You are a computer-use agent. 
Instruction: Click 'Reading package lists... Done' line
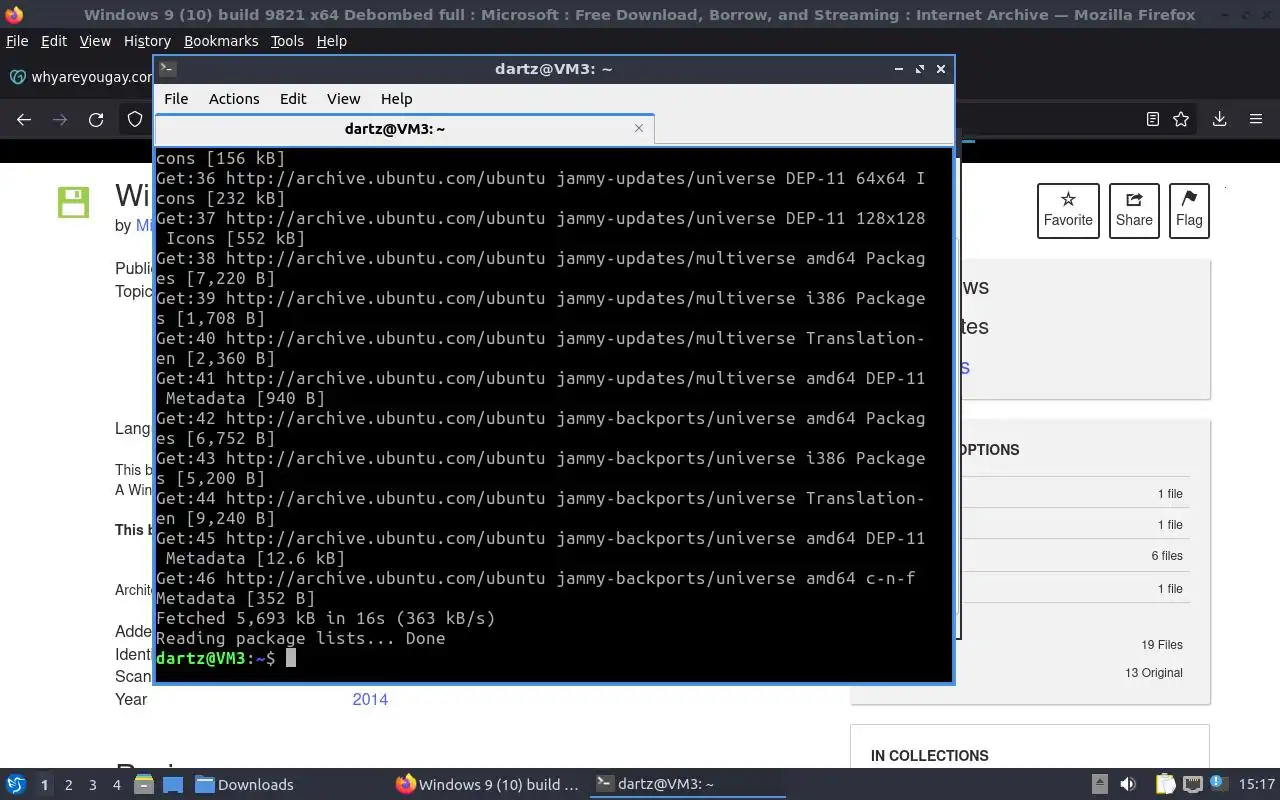(x=301, y=638)
